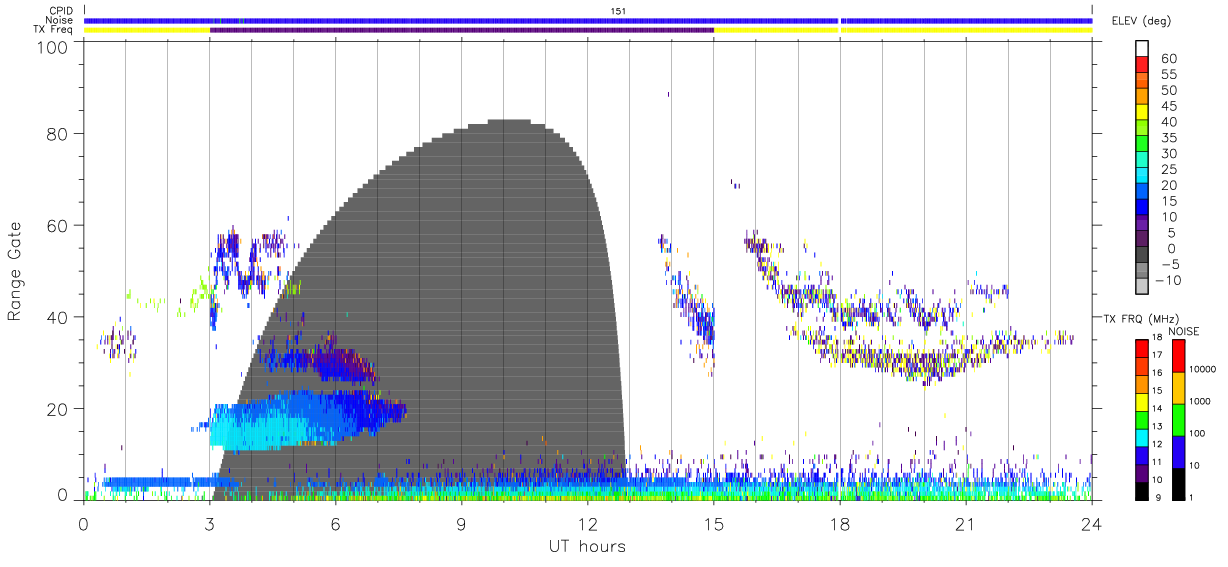Click the ELEV legend label 45

click(1169, 106)
